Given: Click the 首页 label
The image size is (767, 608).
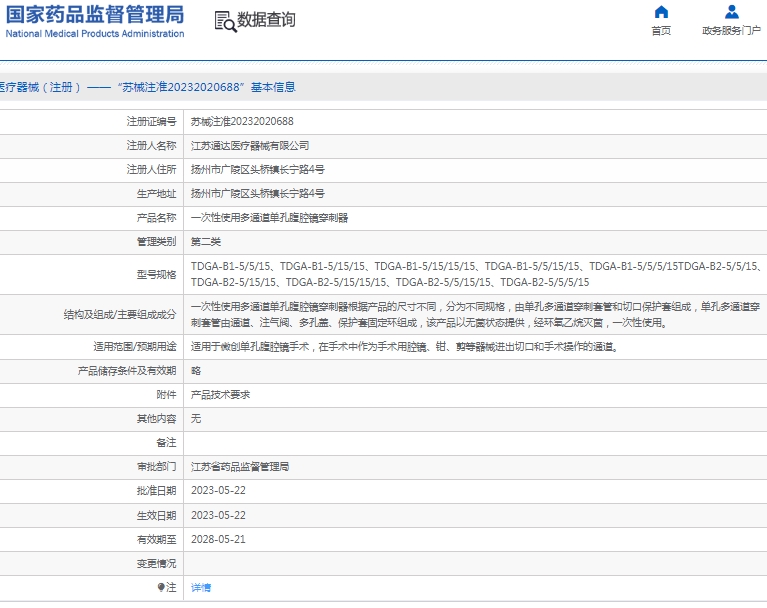Looking at the screenshot, I should tap(661, 30).
